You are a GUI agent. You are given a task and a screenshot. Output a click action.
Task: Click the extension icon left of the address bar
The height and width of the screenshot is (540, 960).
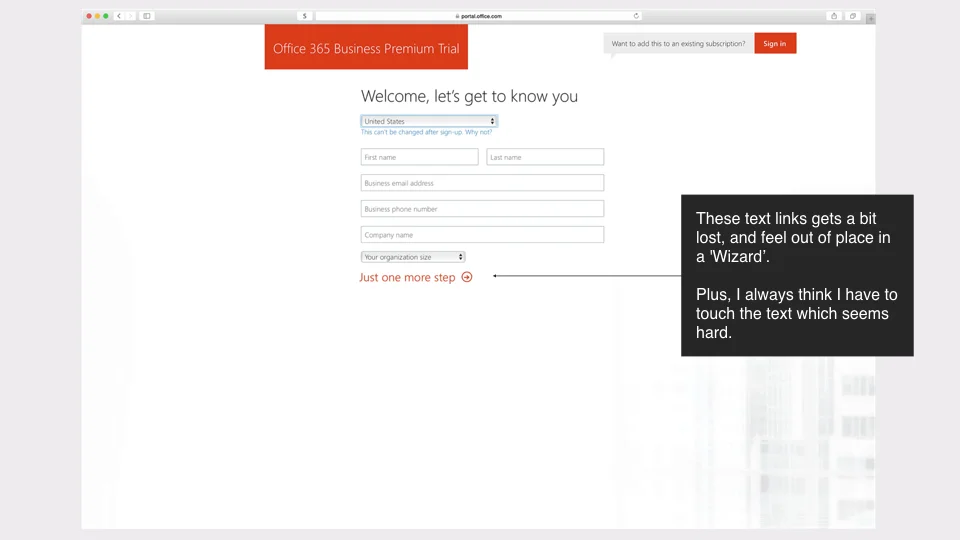pos(304,16)
